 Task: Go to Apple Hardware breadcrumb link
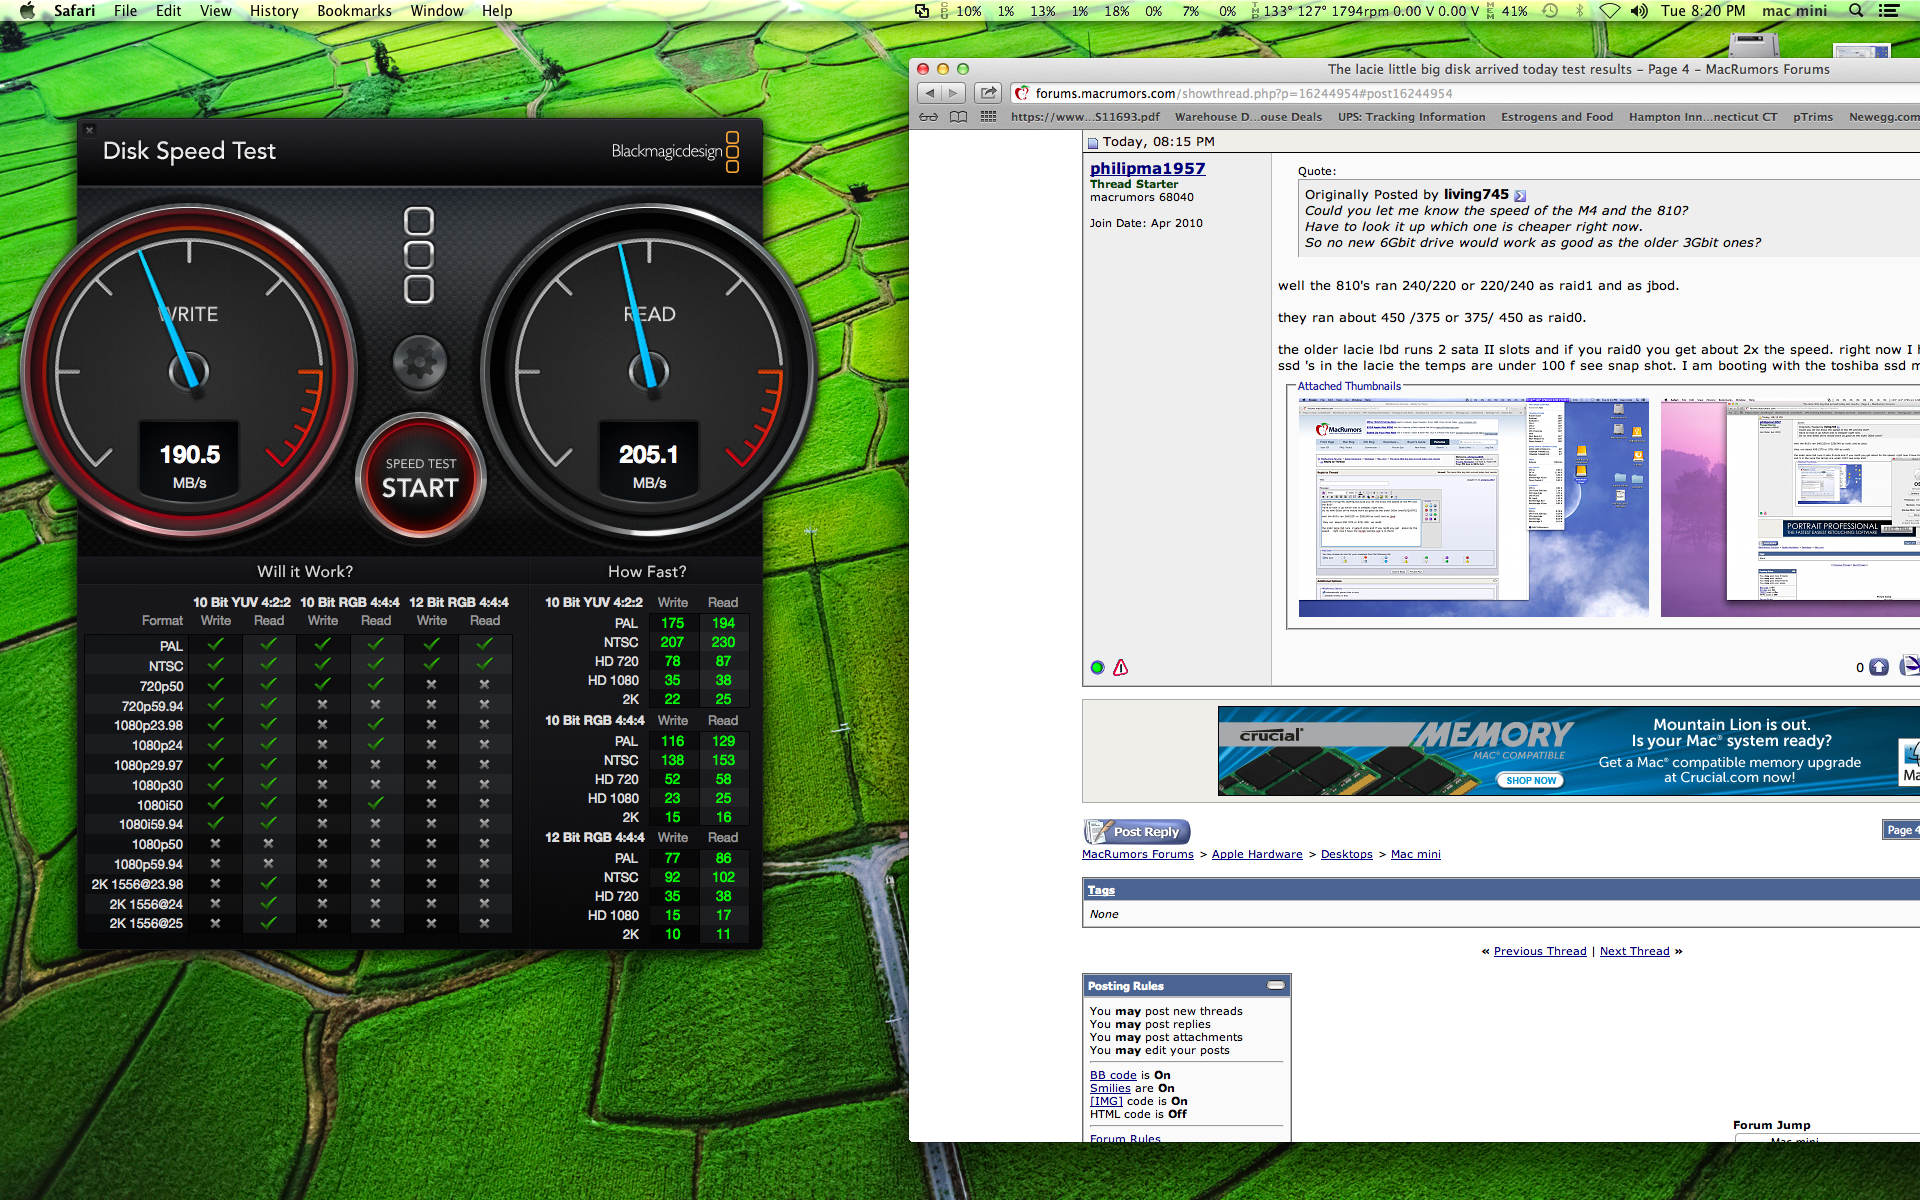pyautogui.click(x=1257, y=854)
